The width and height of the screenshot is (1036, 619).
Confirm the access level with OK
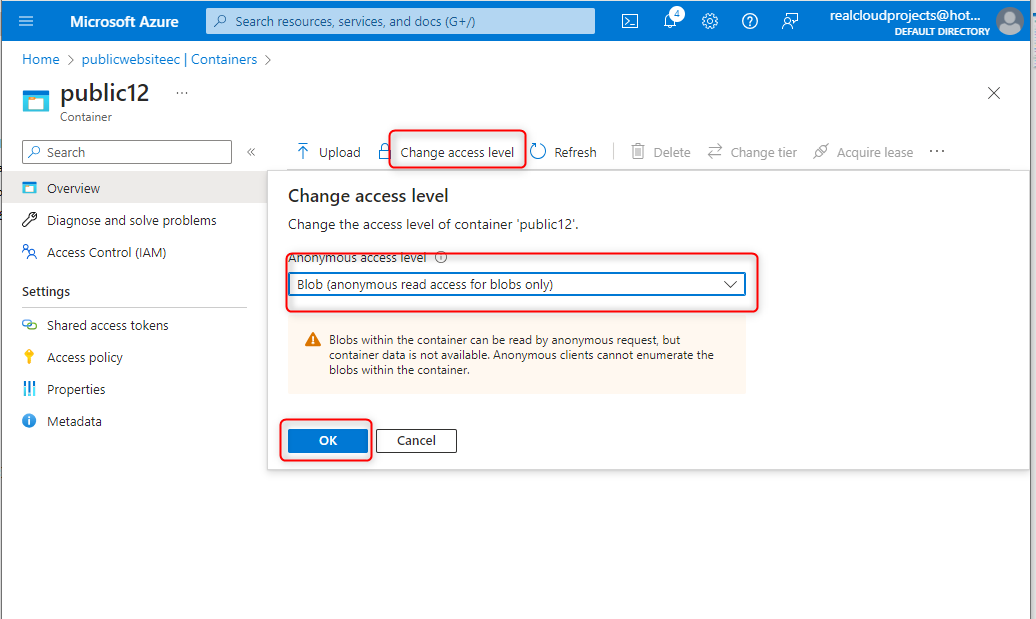coord(328,441)
